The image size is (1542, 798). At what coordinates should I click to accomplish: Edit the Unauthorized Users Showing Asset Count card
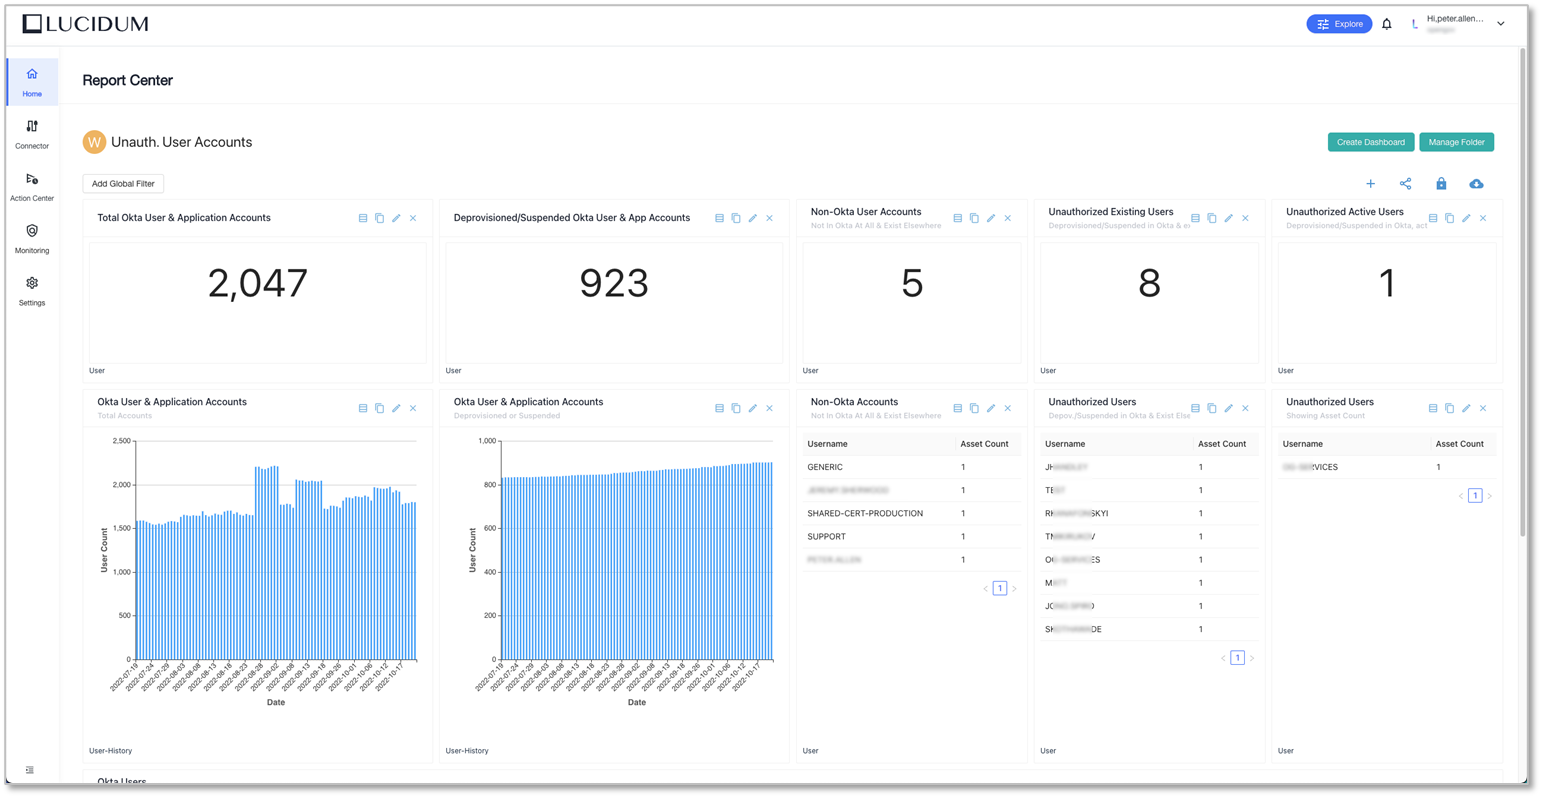1466,408
